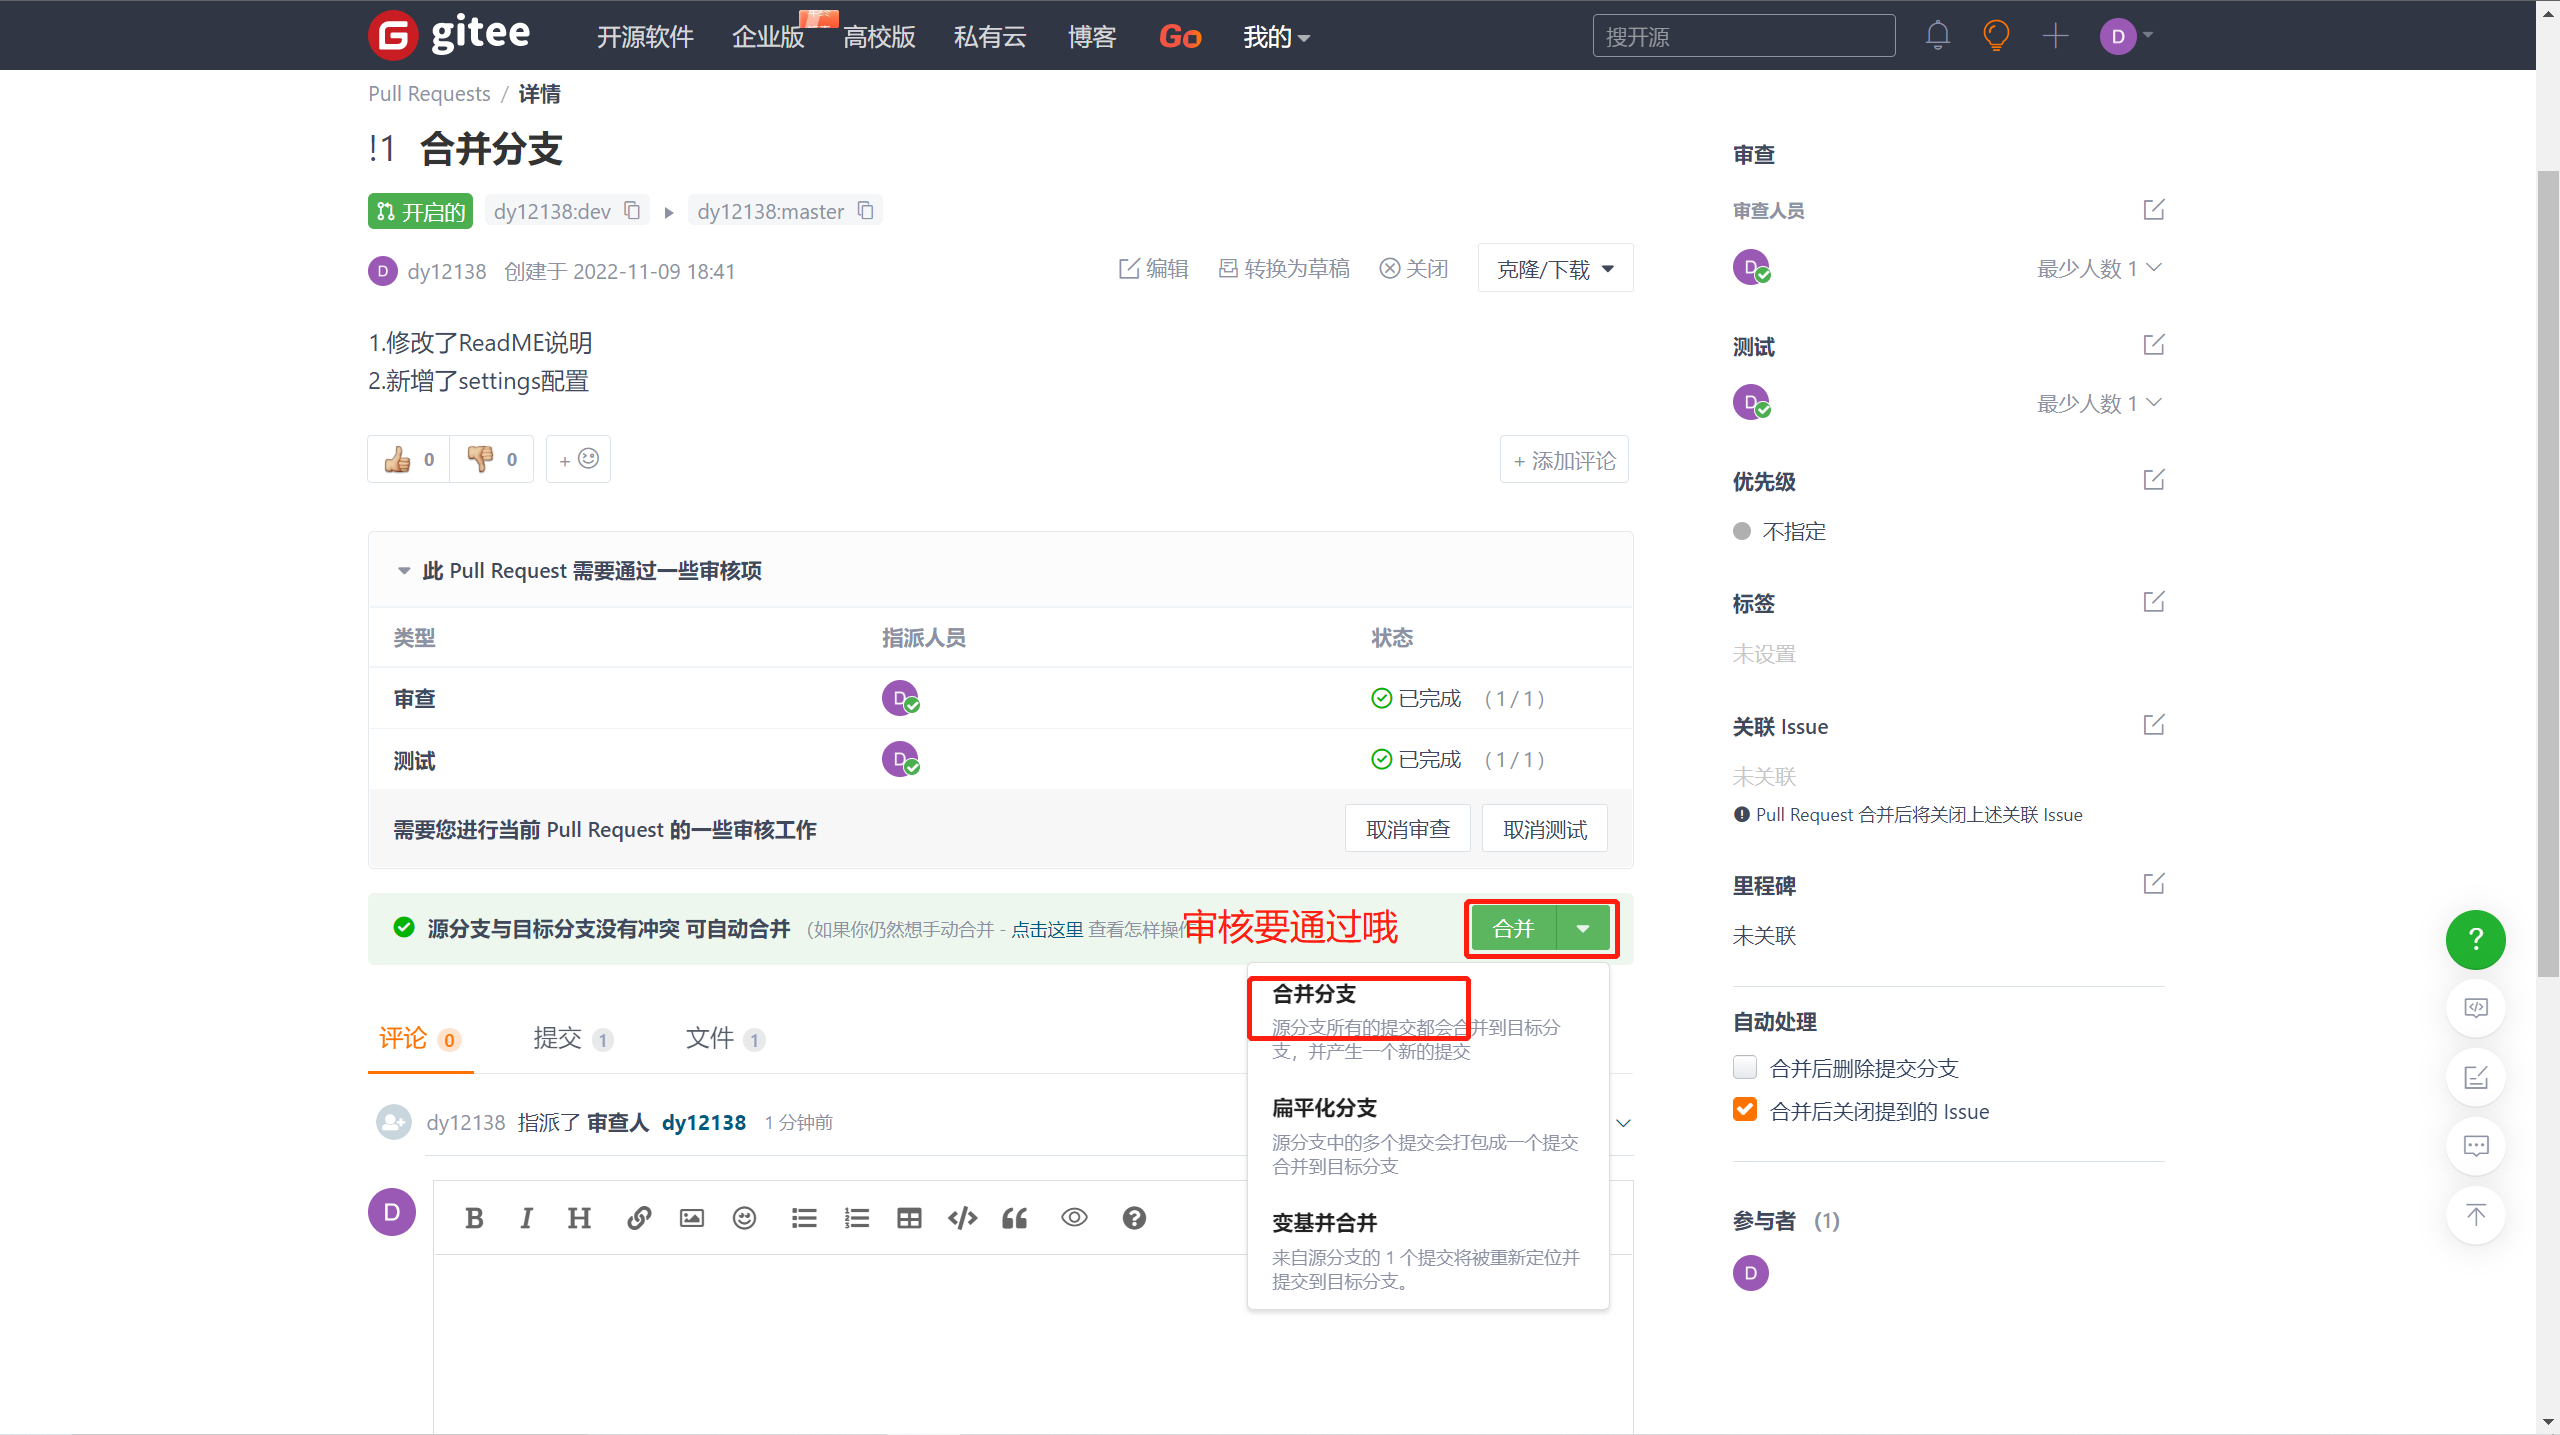Click the scroll-to-top floating icon
Screen dimensions: 2560x1435
pos(2475,1215)
